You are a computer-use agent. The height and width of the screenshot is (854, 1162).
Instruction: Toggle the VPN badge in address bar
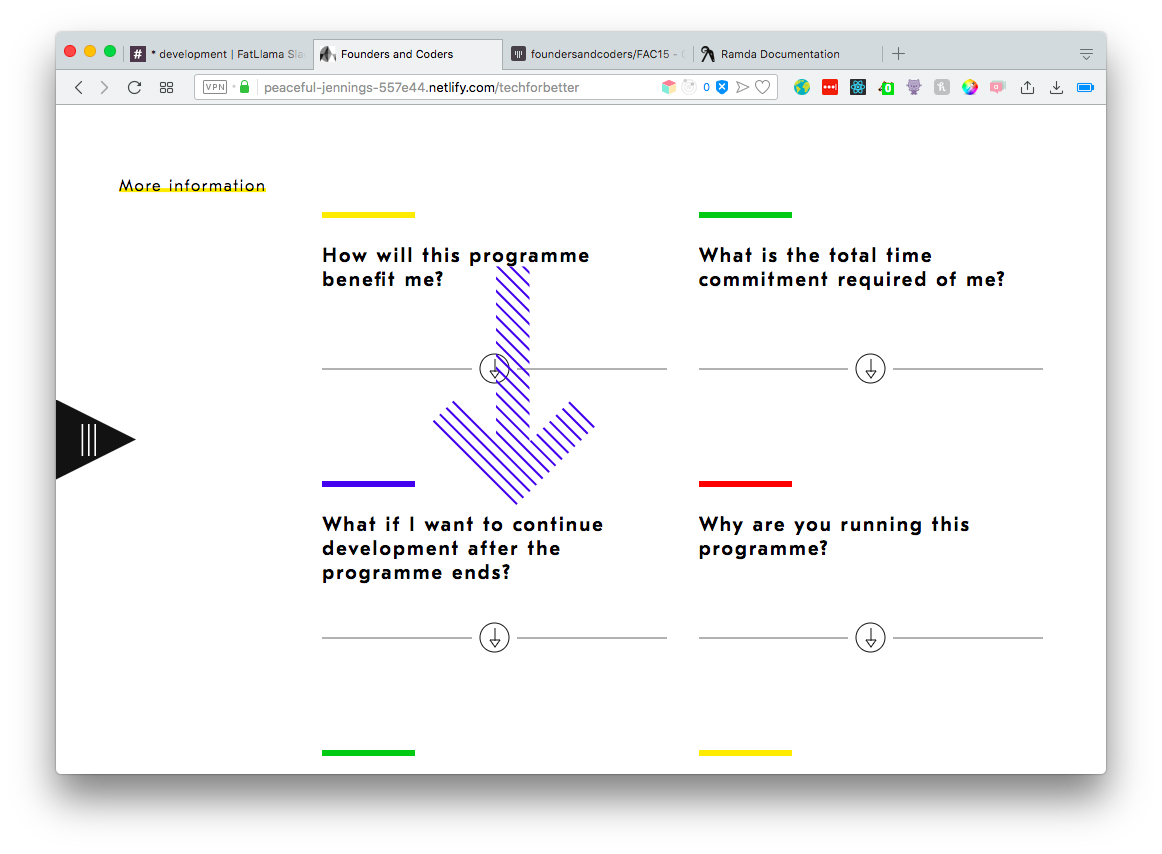pyautogui.click(x=215, y=87)
